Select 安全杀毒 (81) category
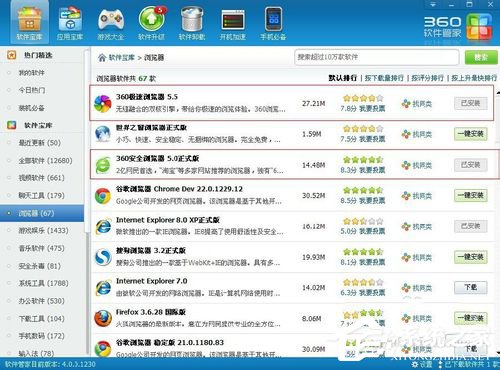Image resolution: width=500 pixels, height=370 pixels. point(39,266)
